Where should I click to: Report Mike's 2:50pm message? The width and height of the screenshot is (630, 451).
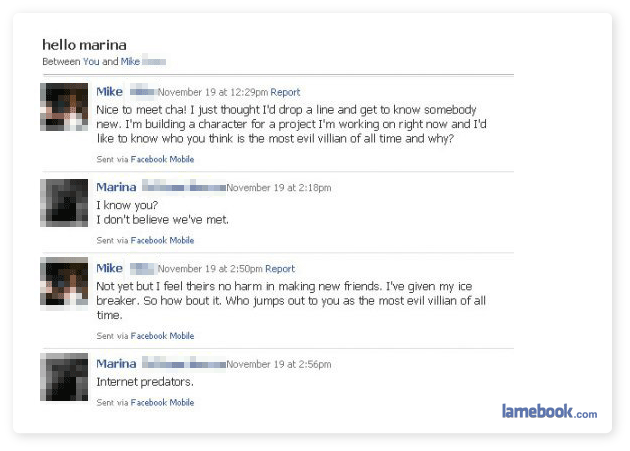[x=280, y=269]
